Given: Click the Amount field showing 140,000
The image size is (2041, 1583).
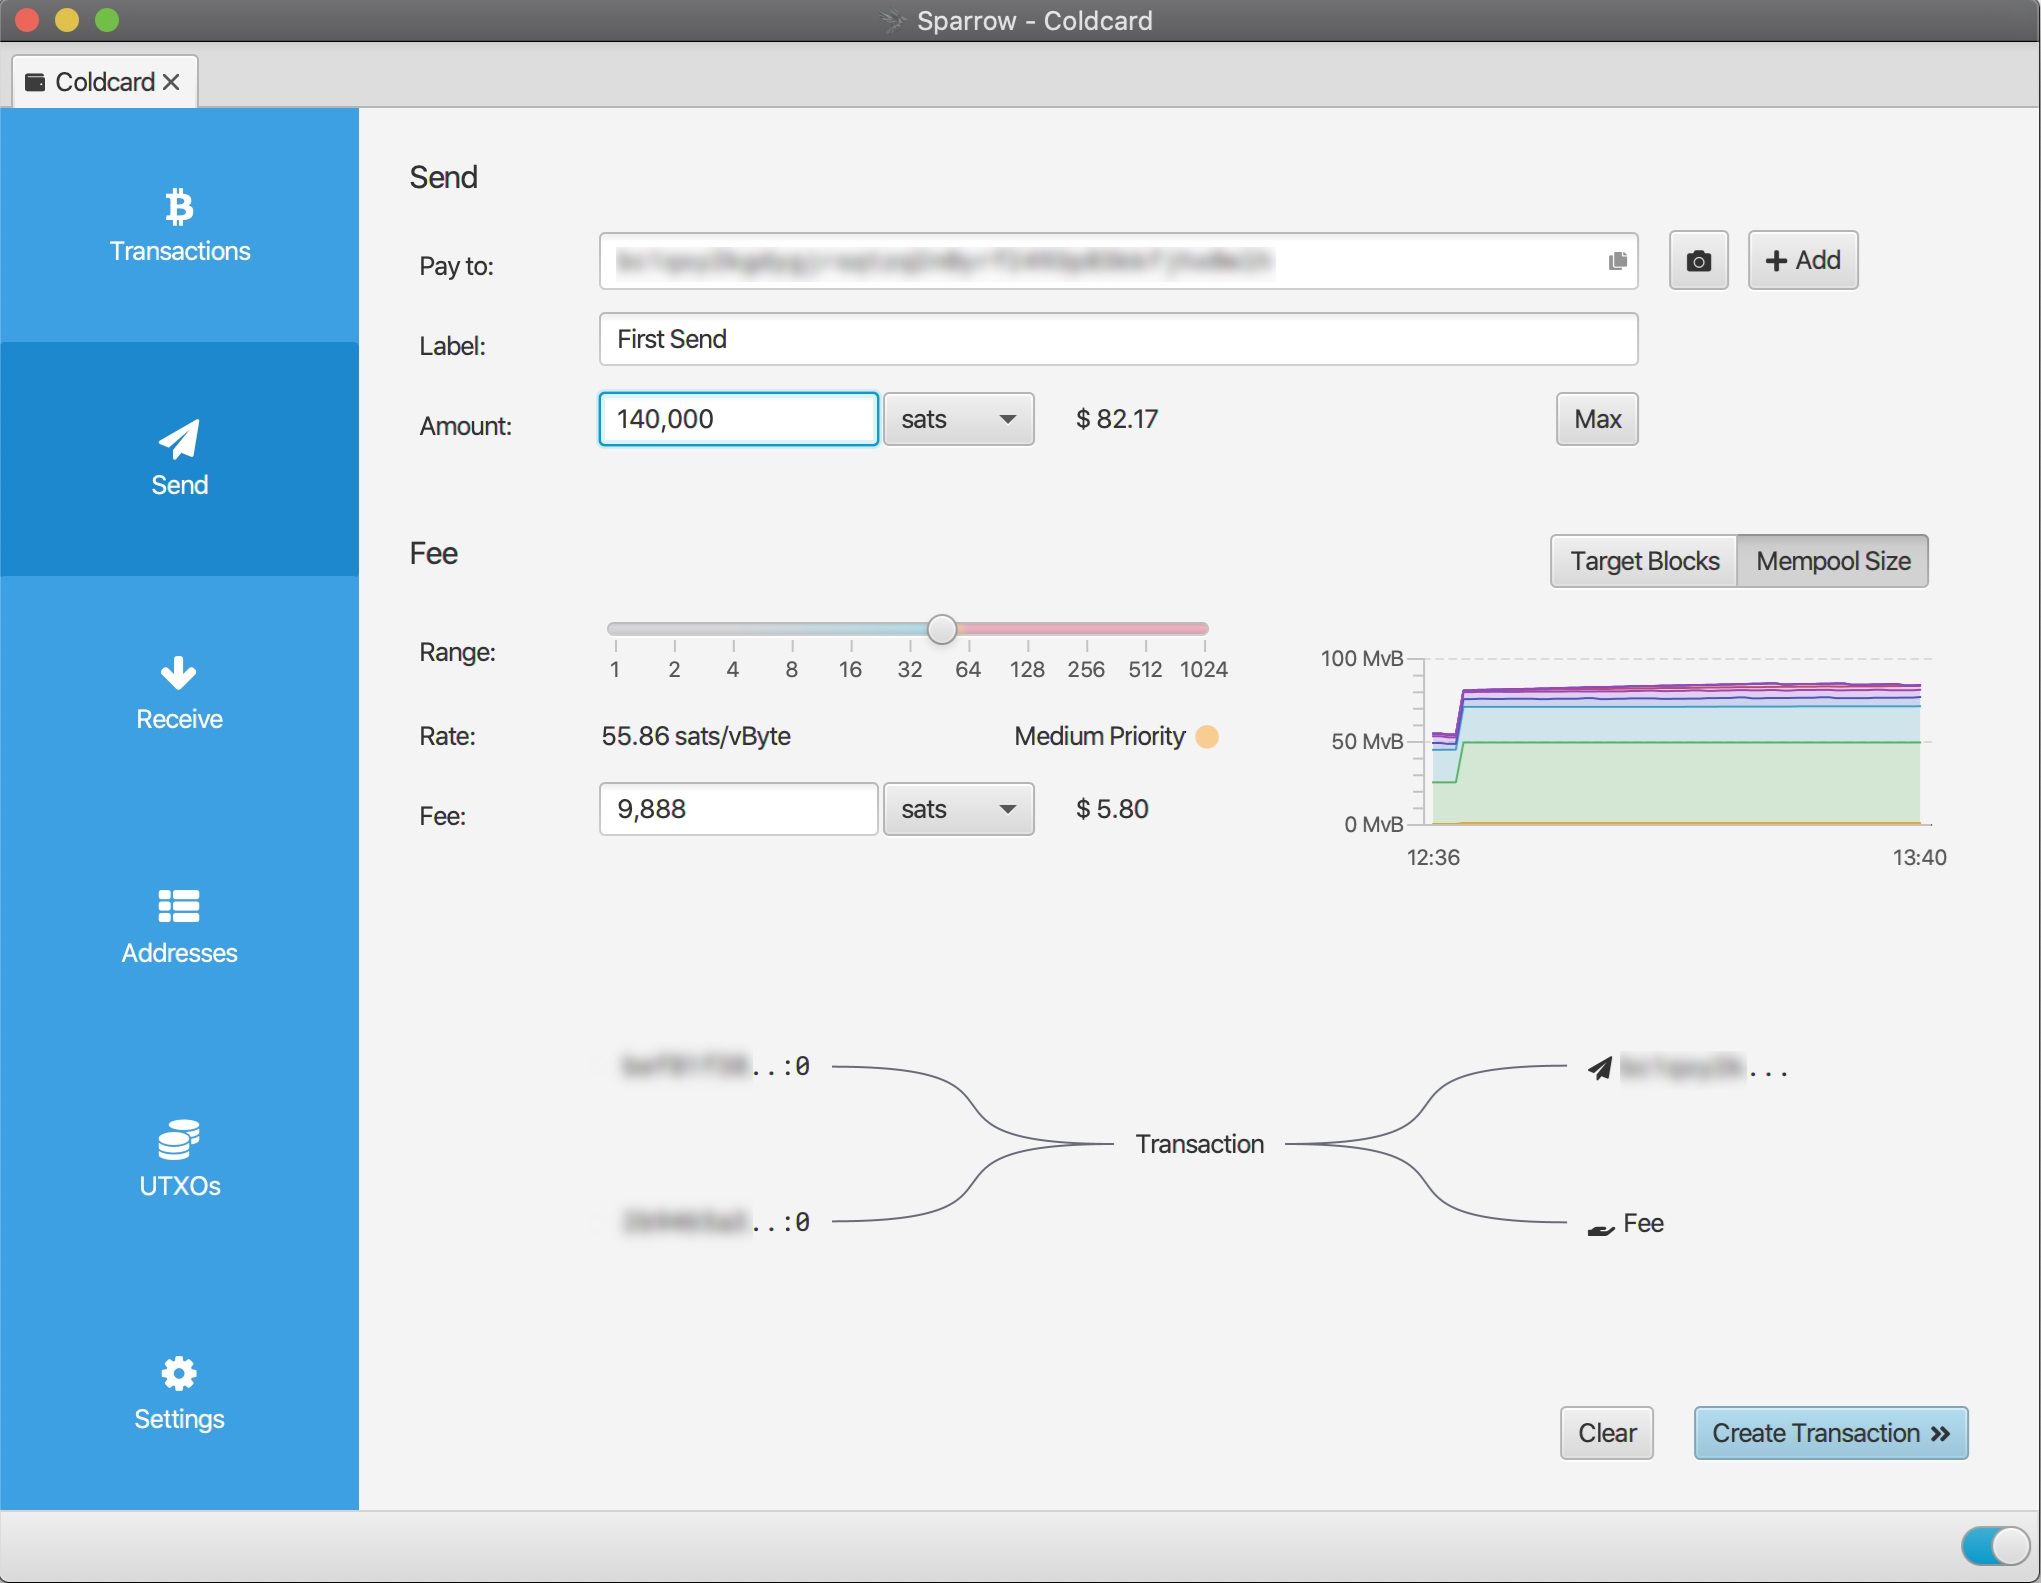Looking at the screenshot, I should pos(739,419).
